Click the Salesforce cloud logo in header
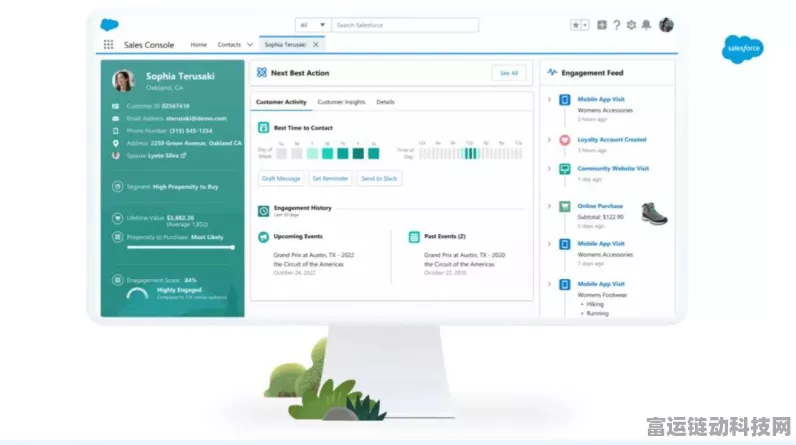 [109, 24]
